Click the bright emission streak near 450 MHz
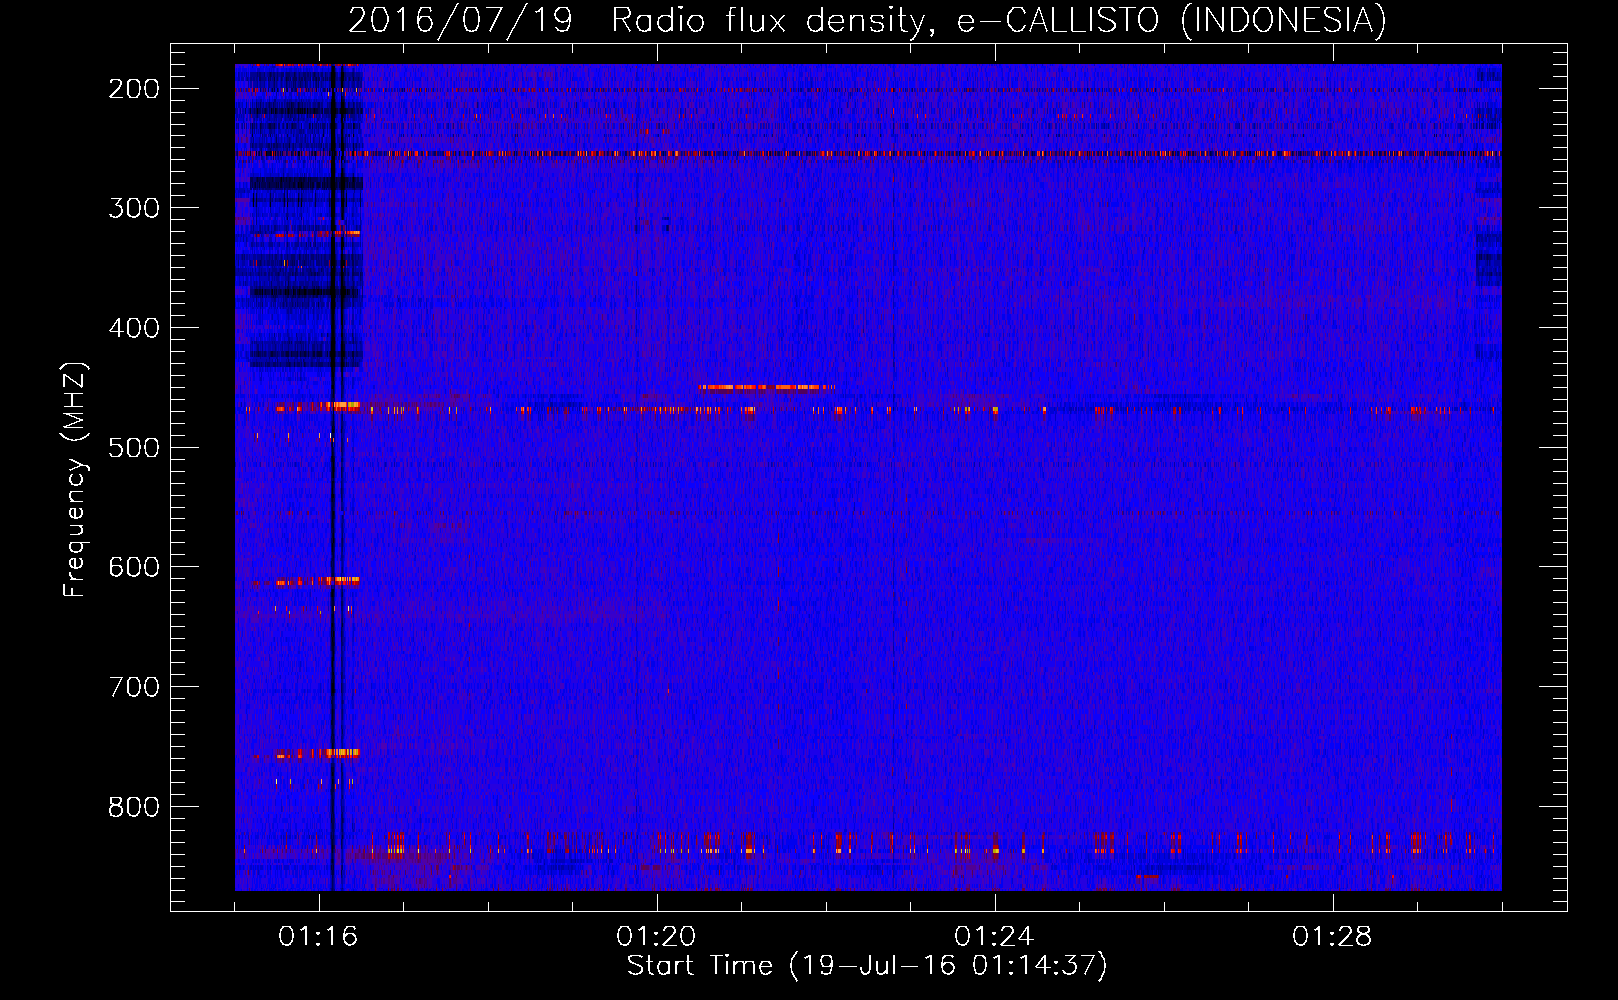This screenshot has width=1618, height=1000. (x=767, y=387)
